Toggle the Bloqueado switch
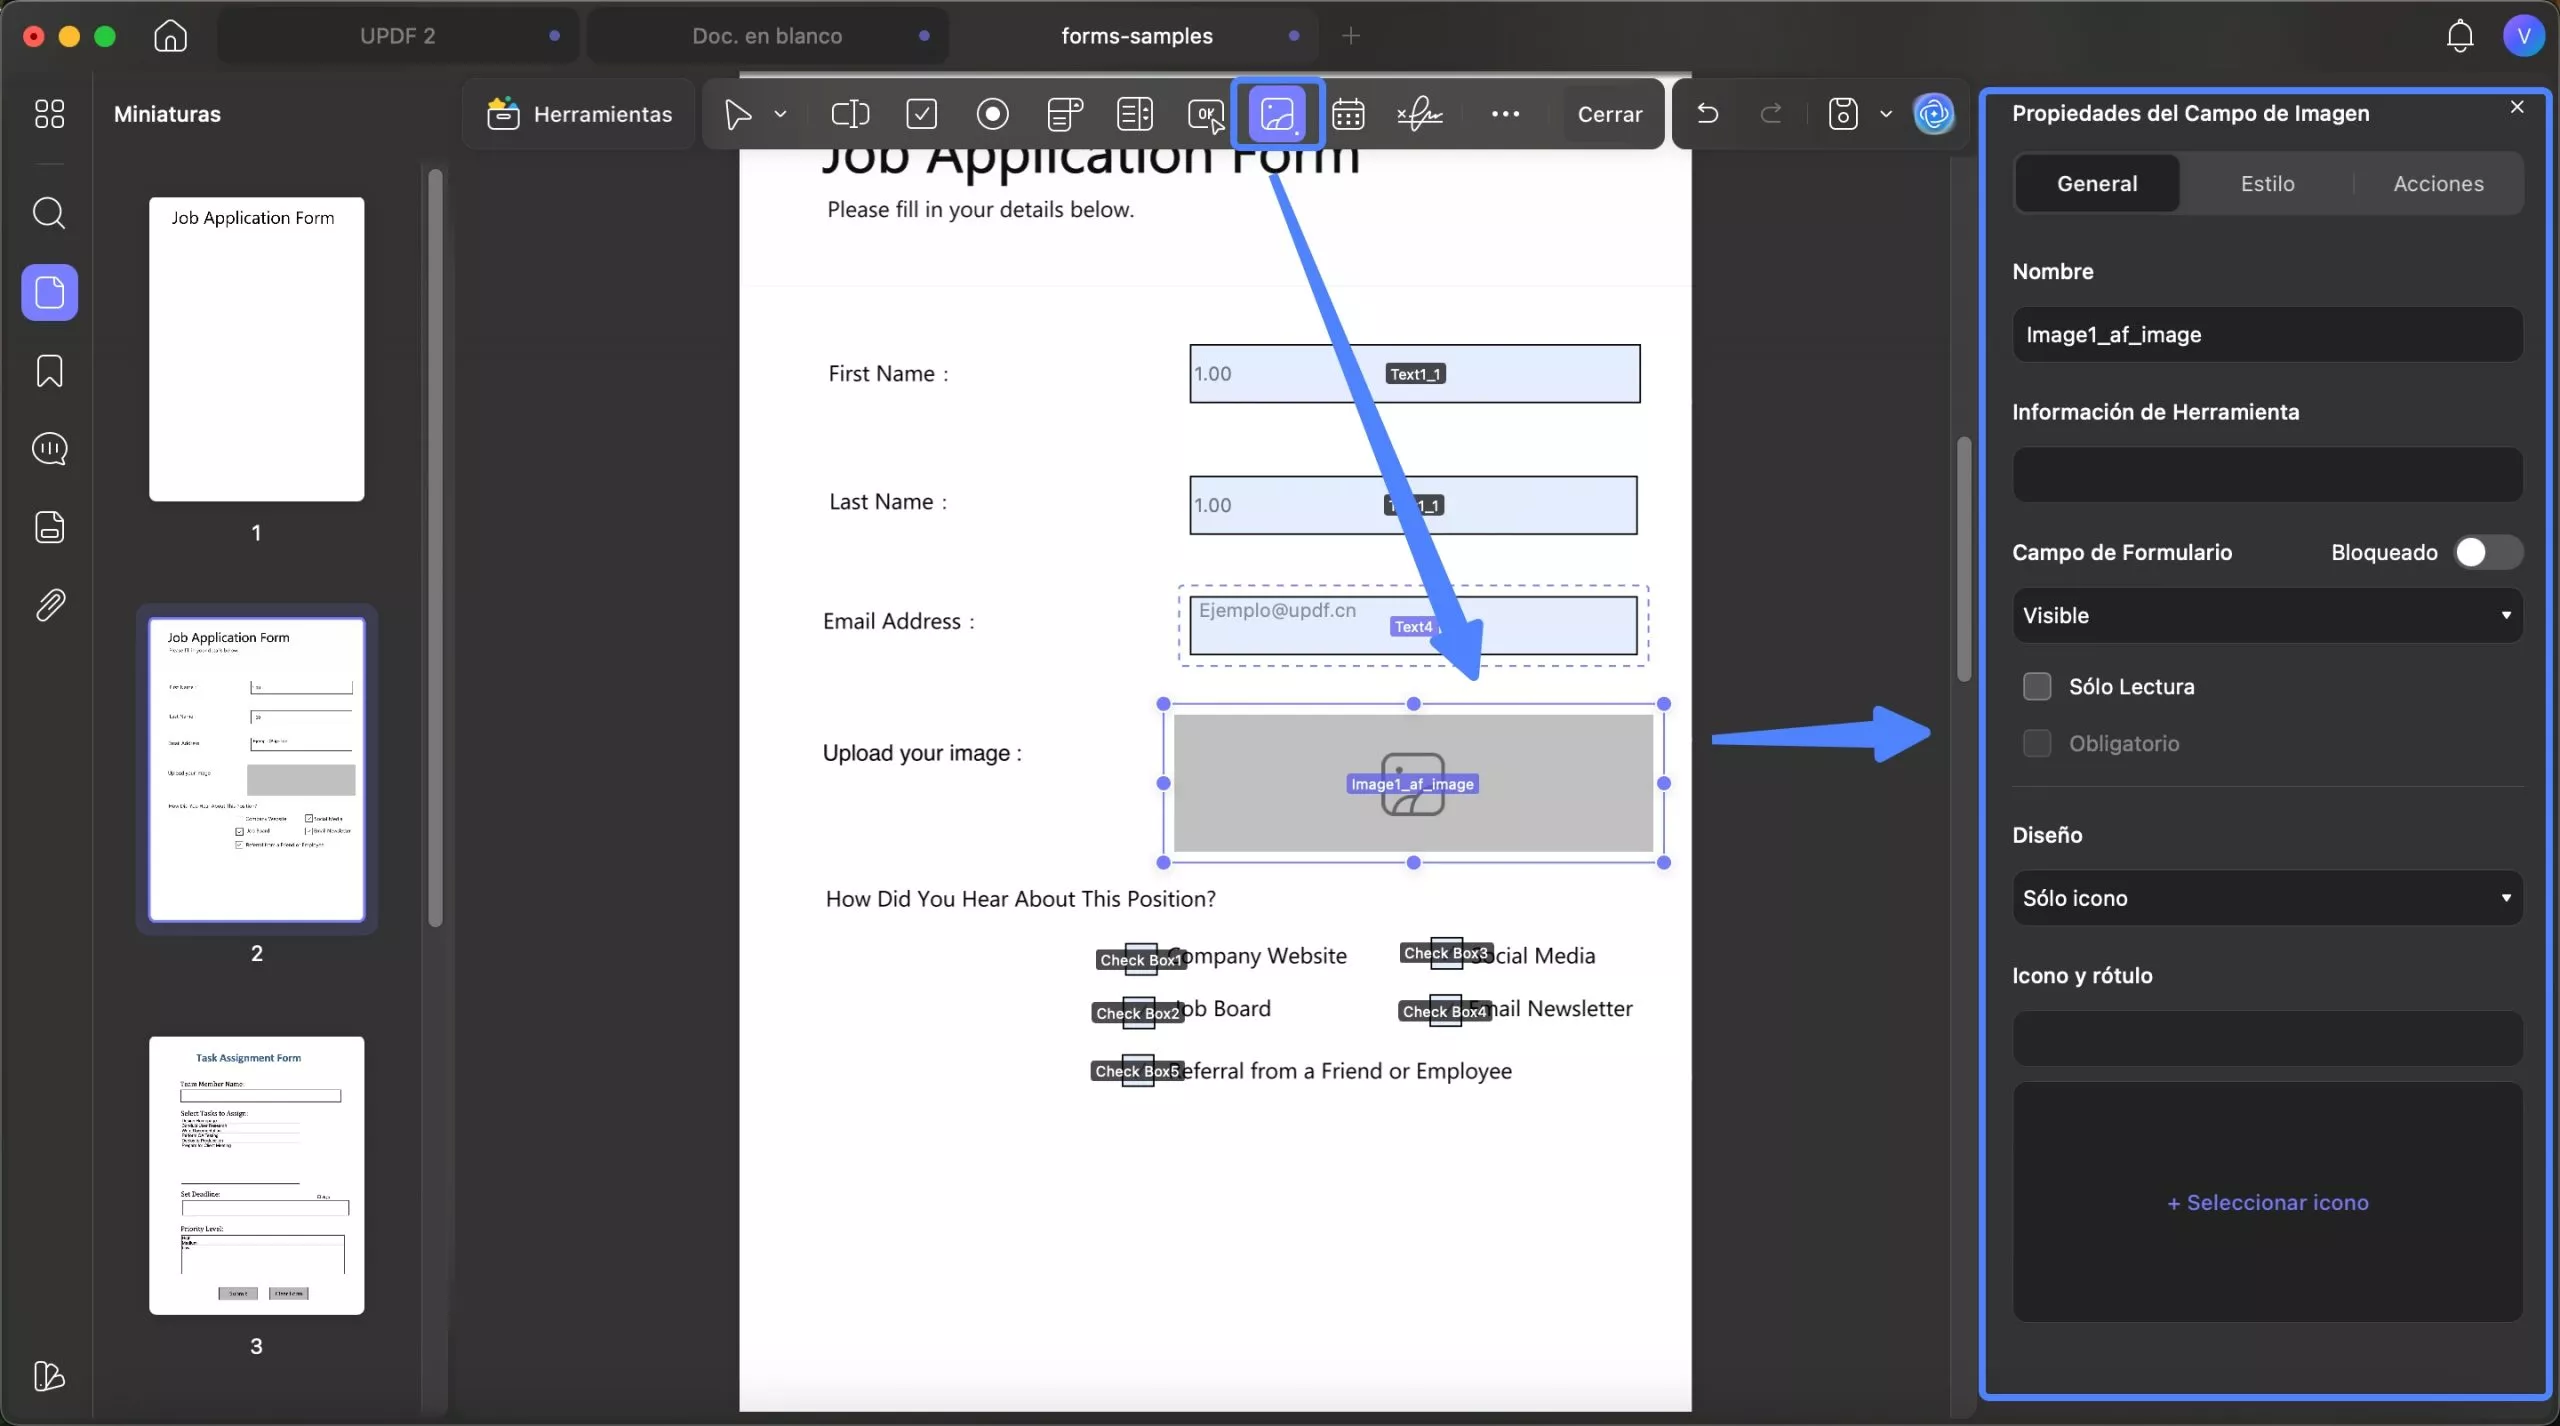The width and height of the screenshot is (2560, 1426). pyautogui.click(x=2488, y=552)
